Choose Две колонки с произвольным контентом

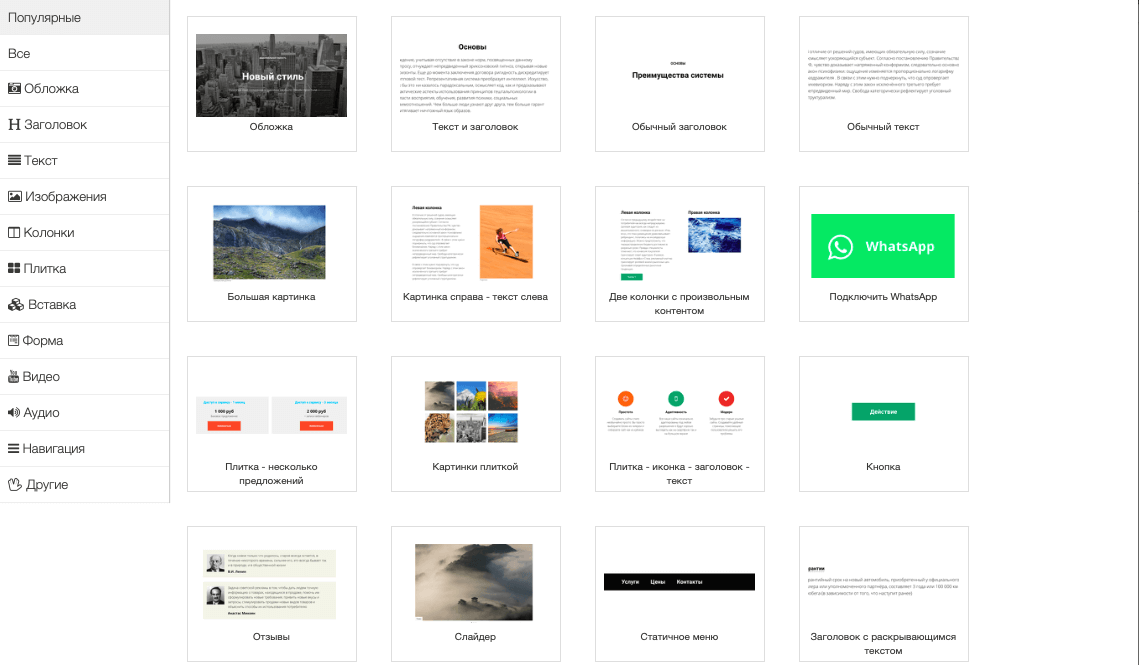(x=680, y=254)
